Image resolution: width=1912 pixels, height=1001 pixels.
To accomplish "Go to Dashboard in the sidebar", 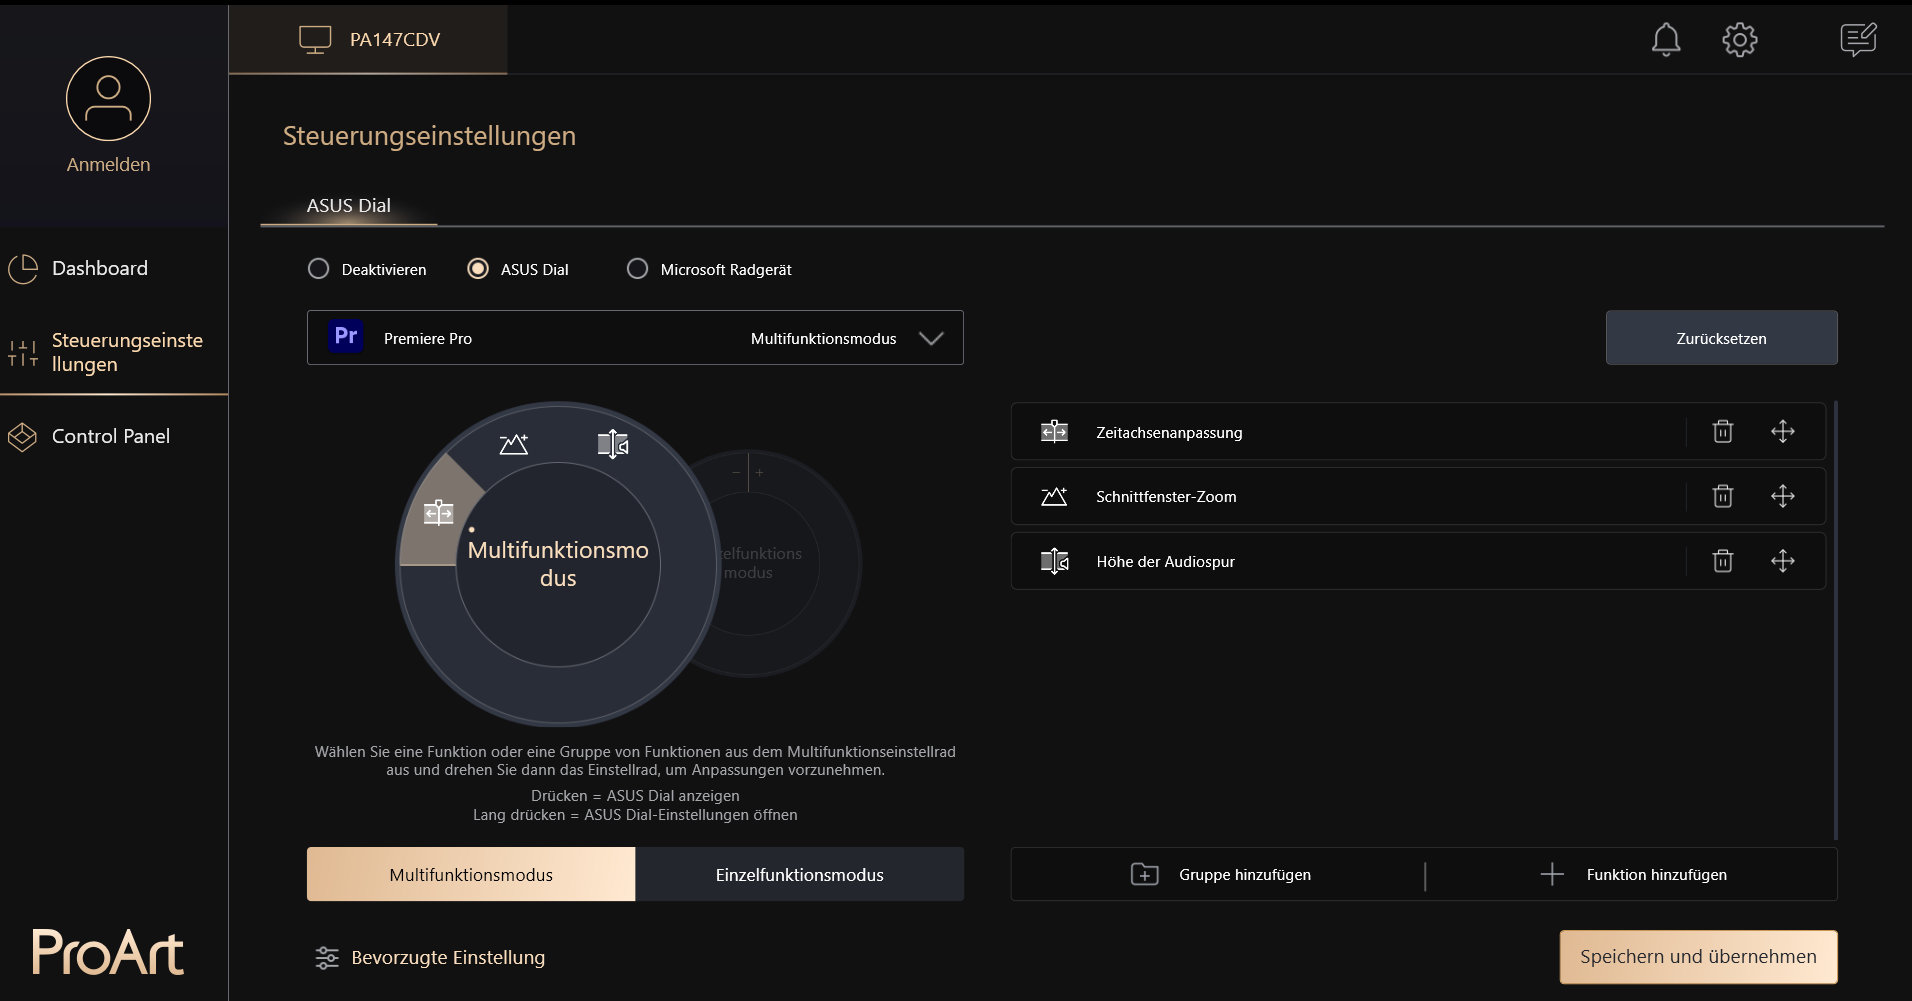I will [x=114, y=268].
